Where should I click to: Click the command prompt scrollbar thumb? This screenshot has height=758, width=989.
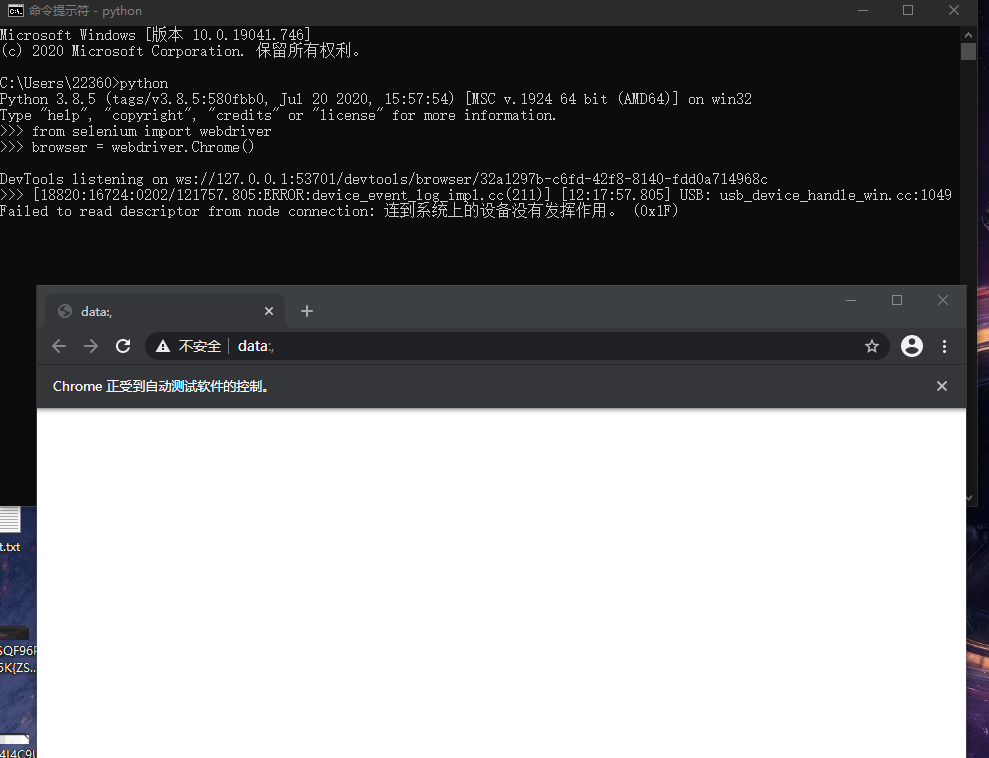pyautogui.click(x=968, y=52)
